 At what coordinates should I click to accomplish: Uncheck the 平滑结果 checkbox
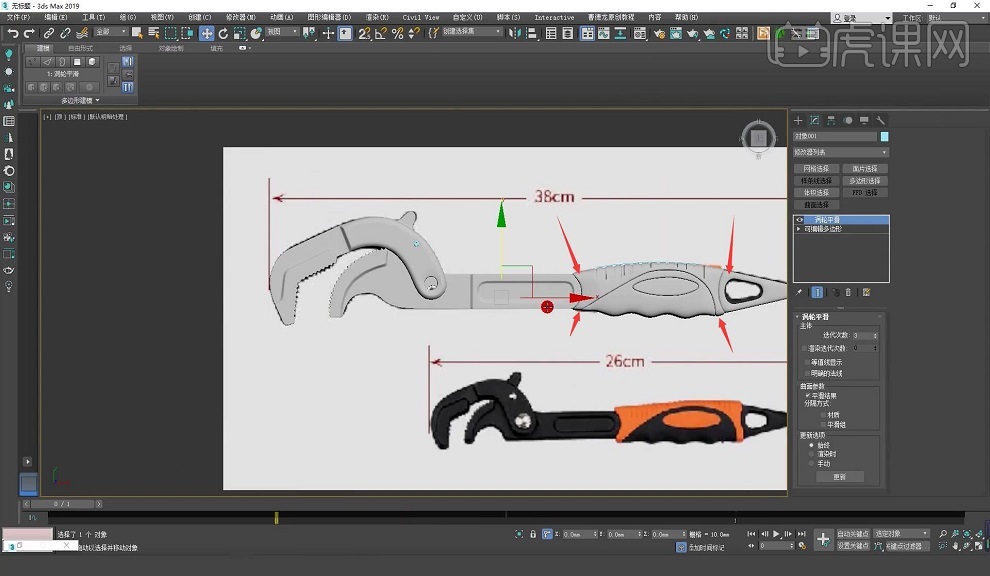pyautogui.click(x=807, y=395)
